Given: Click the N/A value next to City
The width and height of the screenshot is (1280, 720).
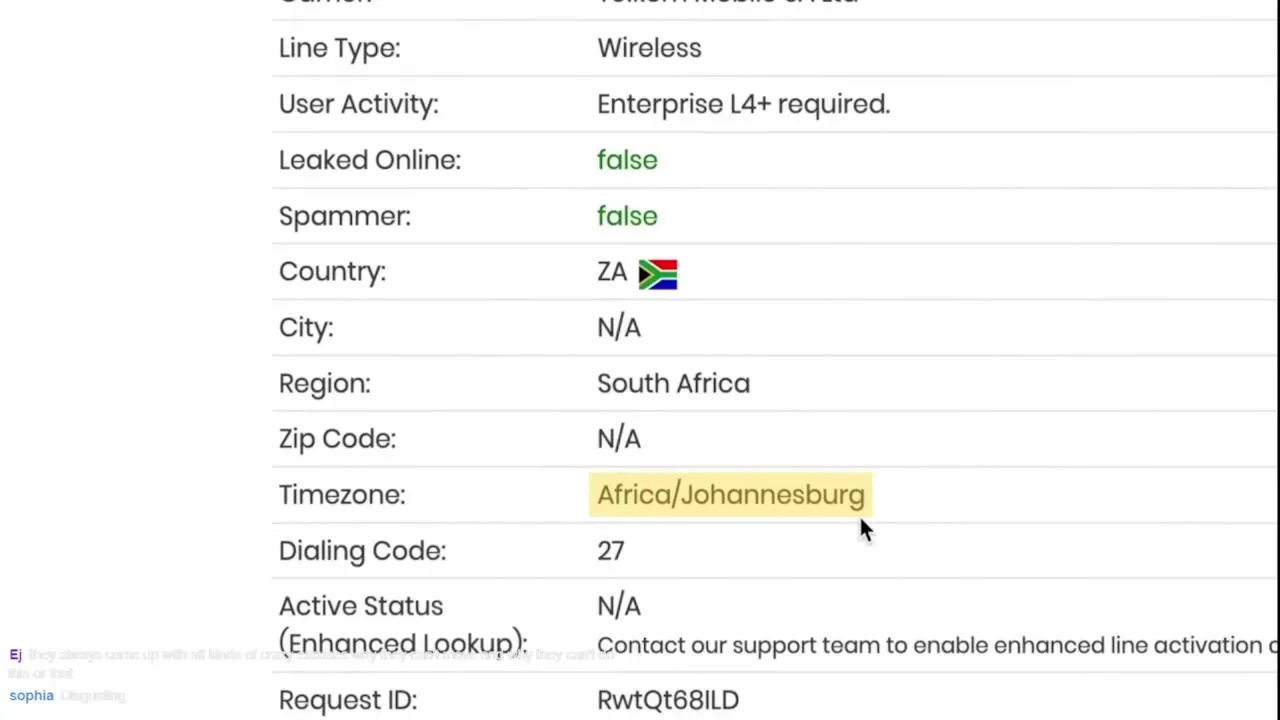Looking at the screenshot, I should pos(618,328).
